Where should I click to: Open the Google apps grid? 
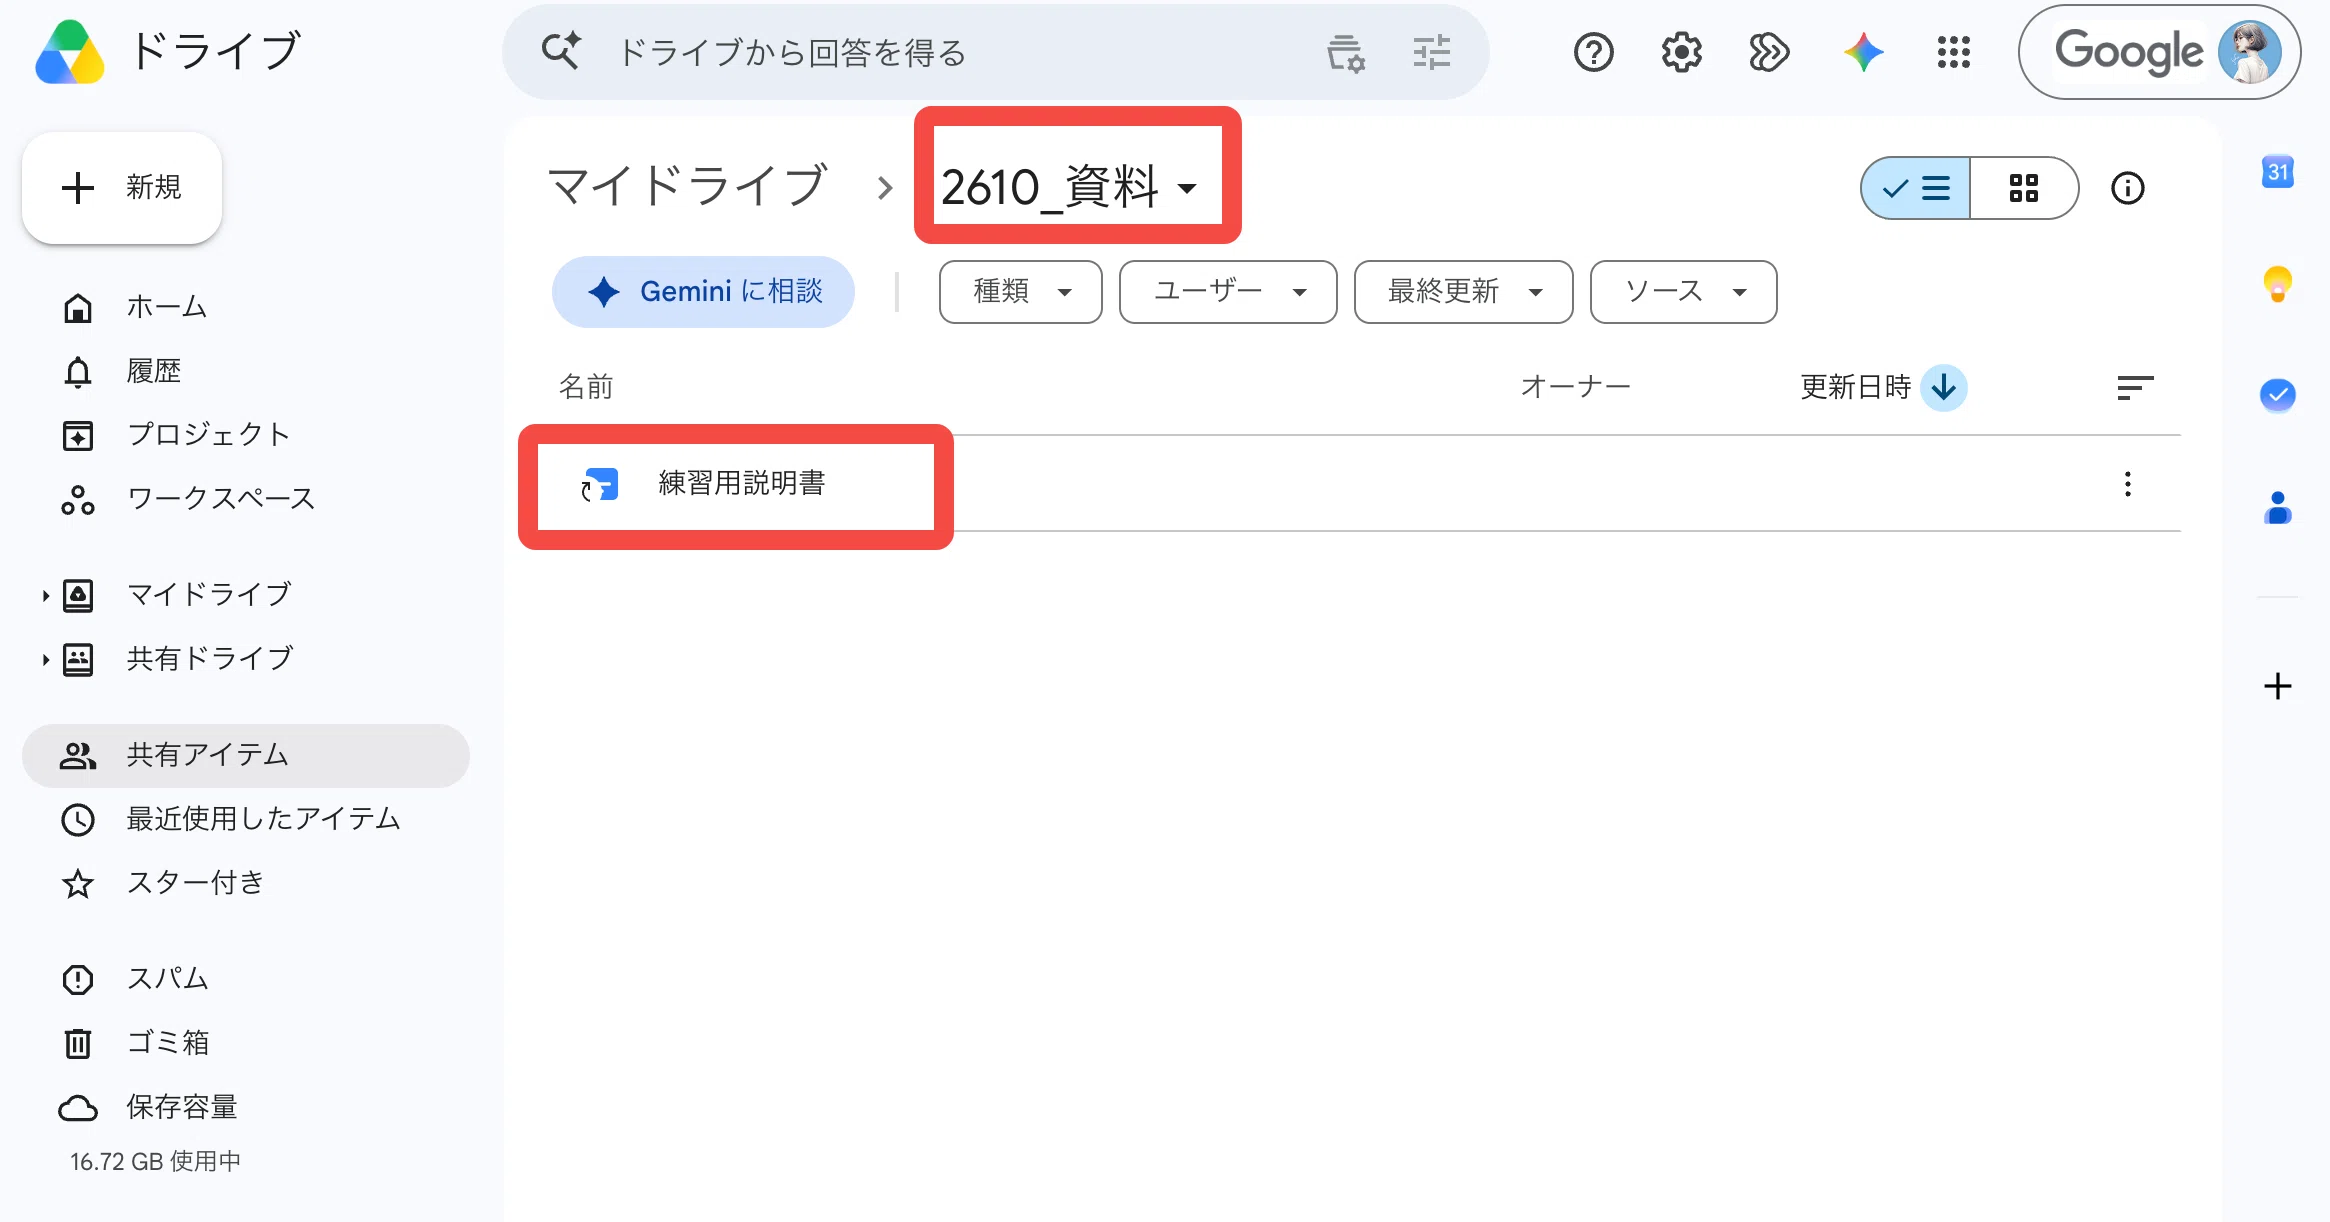click(1952, 52)
